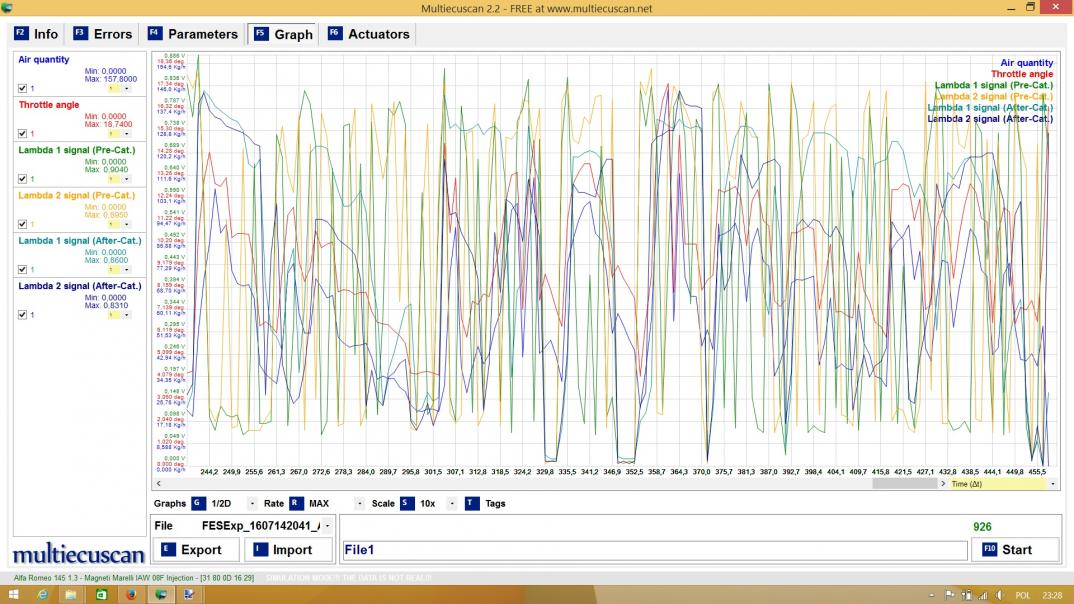Go to the Actuators tab
The width and height of the screenshot is (1074, 604).
click(369, 34)
